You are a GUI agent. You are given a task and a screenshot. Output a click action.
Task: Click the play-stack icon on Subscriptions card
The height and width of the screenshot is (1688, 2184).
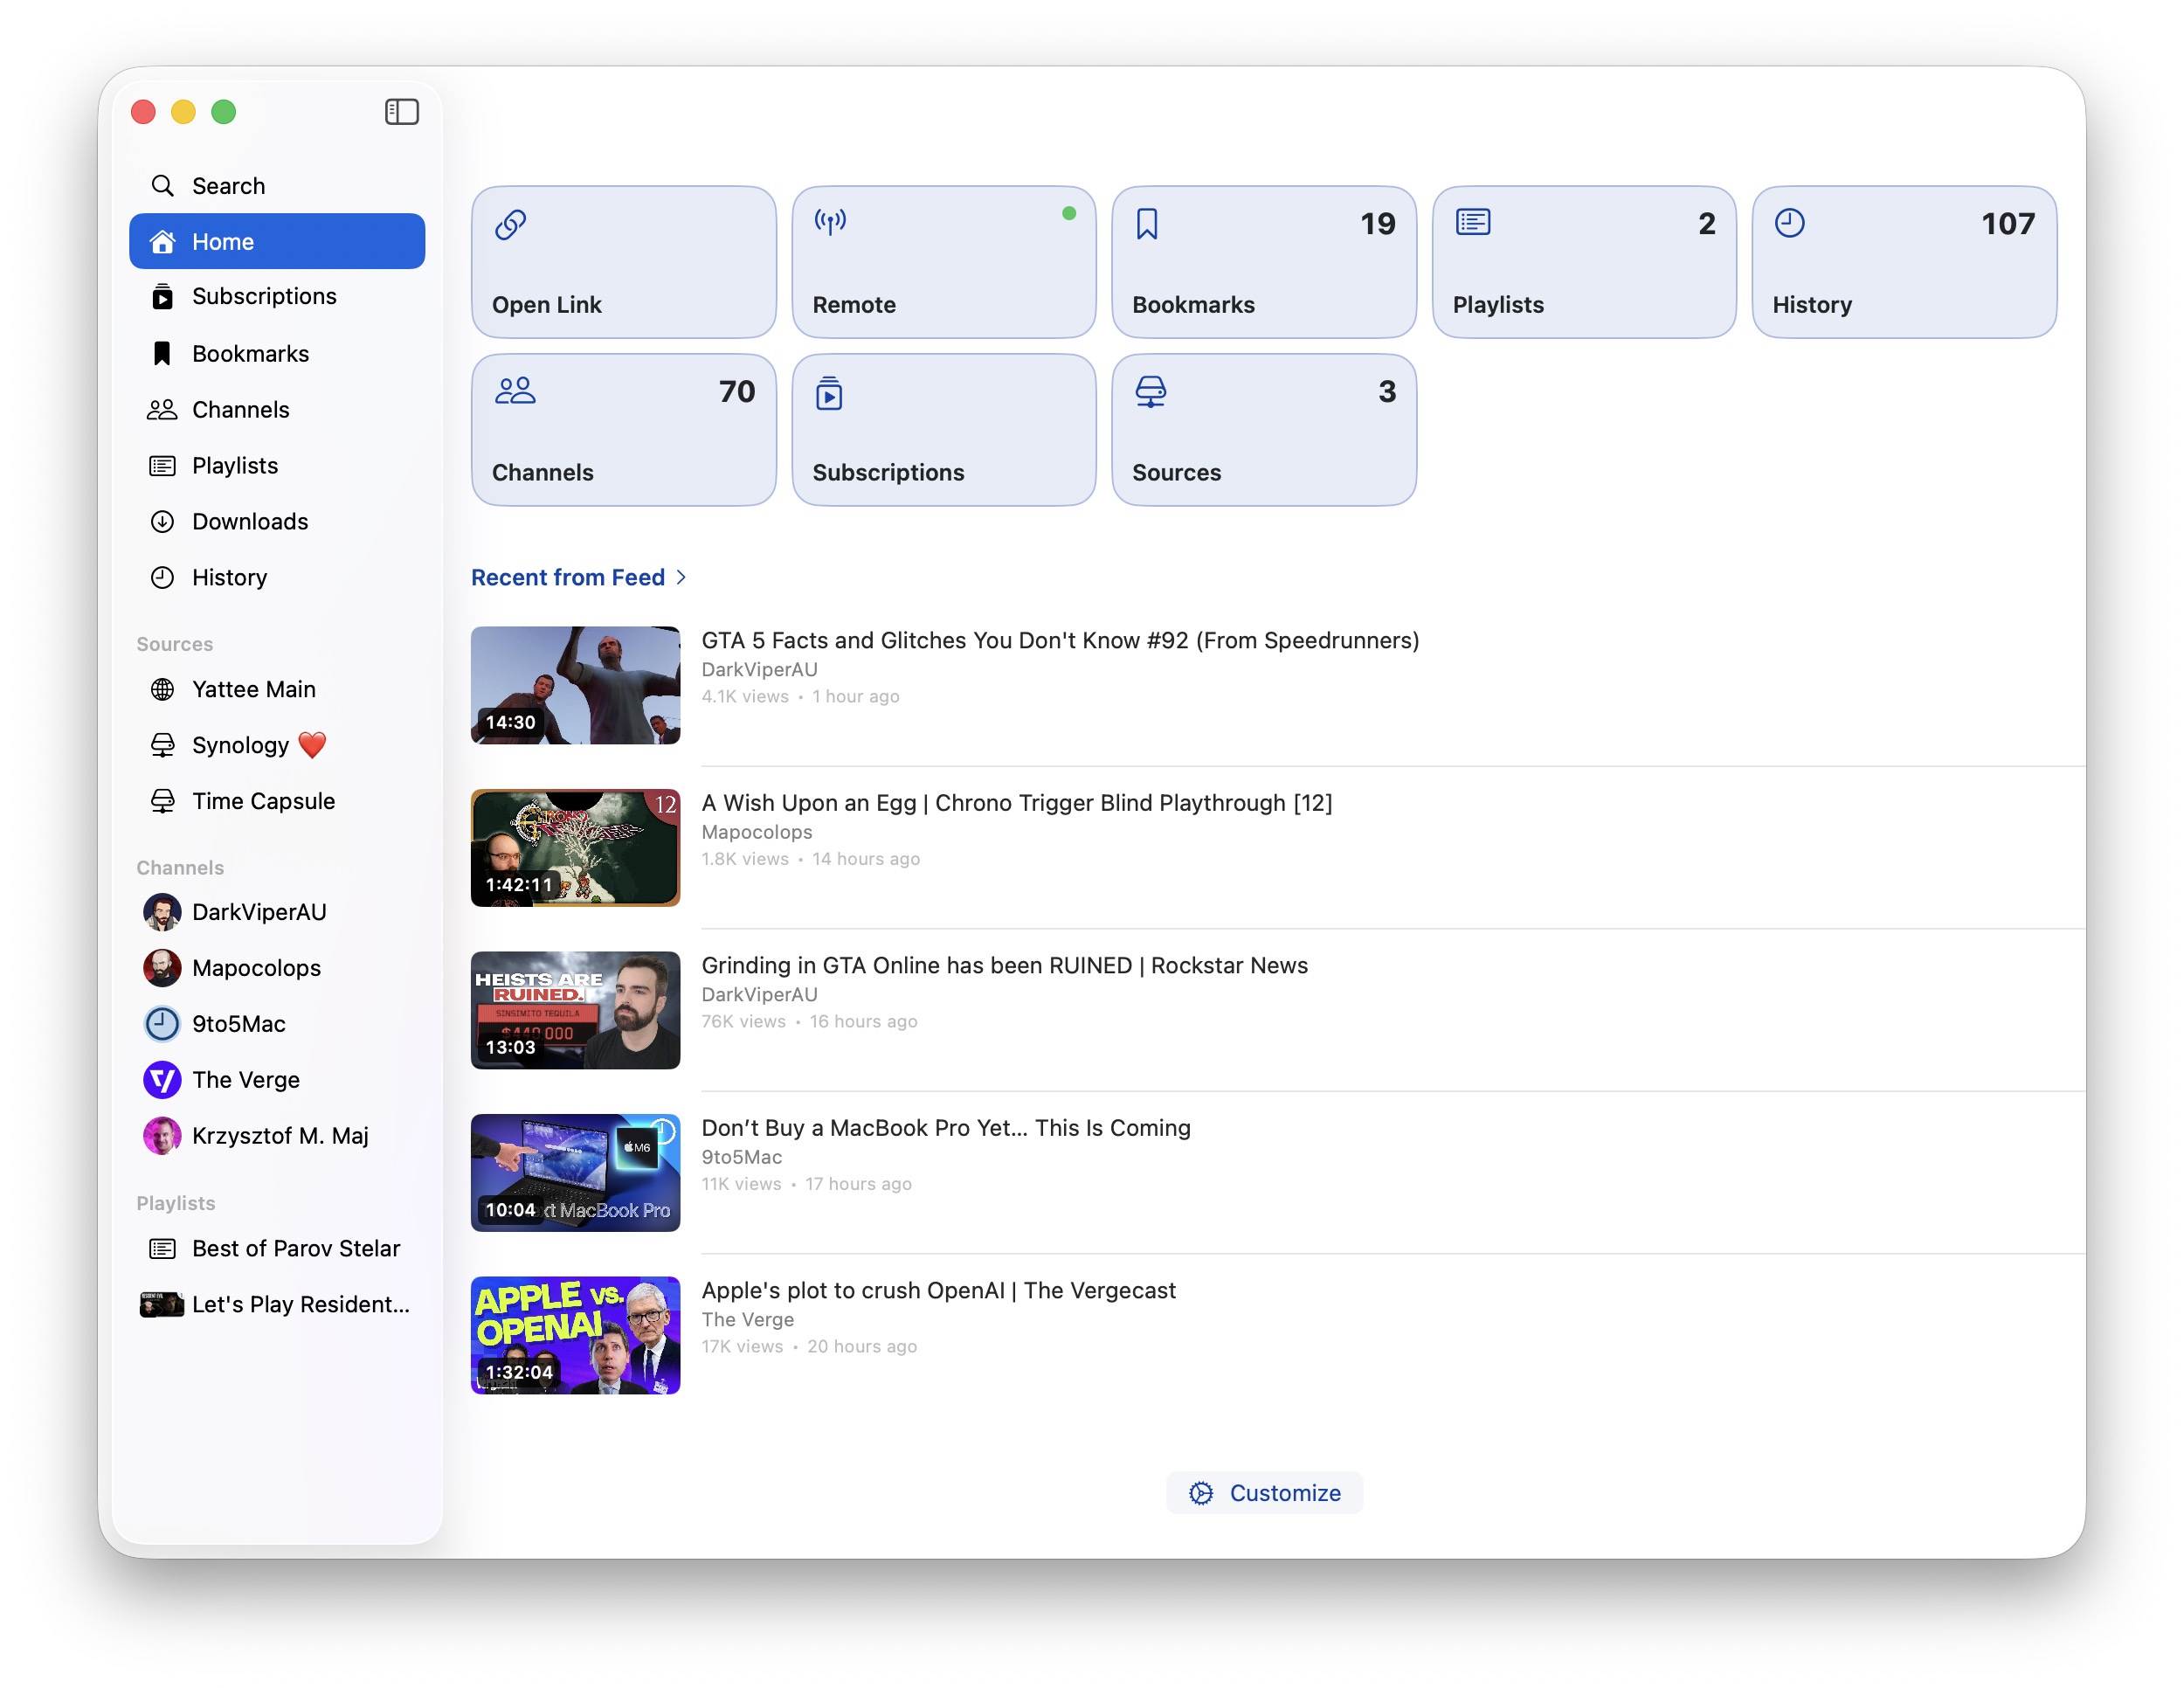coord(829,393)
